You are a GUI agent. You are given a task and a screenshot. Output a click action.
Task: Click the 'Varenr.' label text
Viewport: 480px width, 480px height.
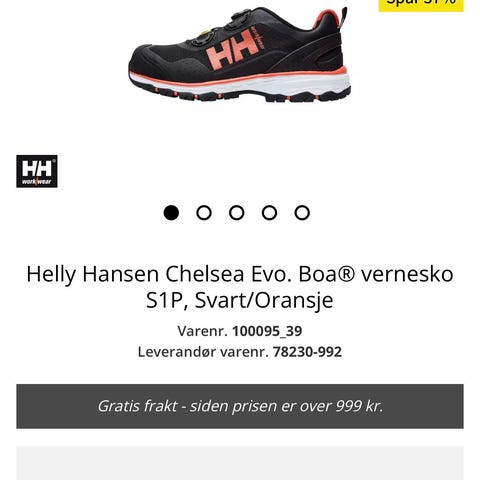(x=202, y=331)
